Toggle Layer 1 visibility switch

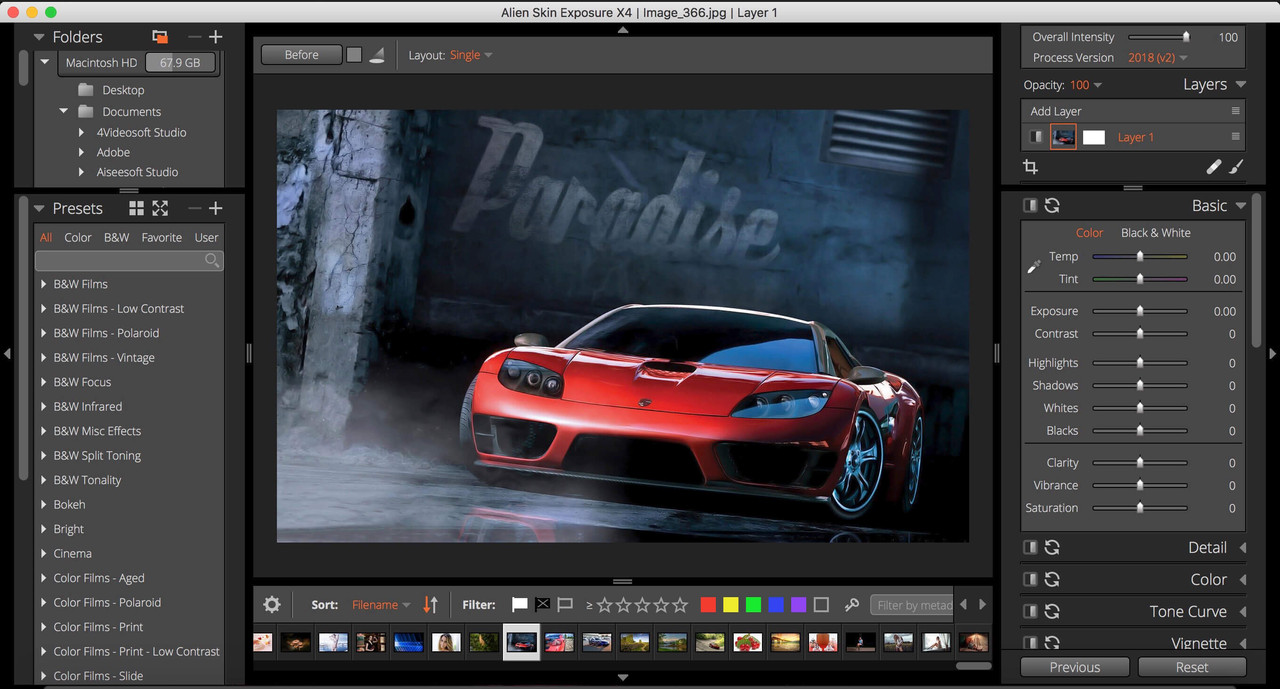point(1036,137)
